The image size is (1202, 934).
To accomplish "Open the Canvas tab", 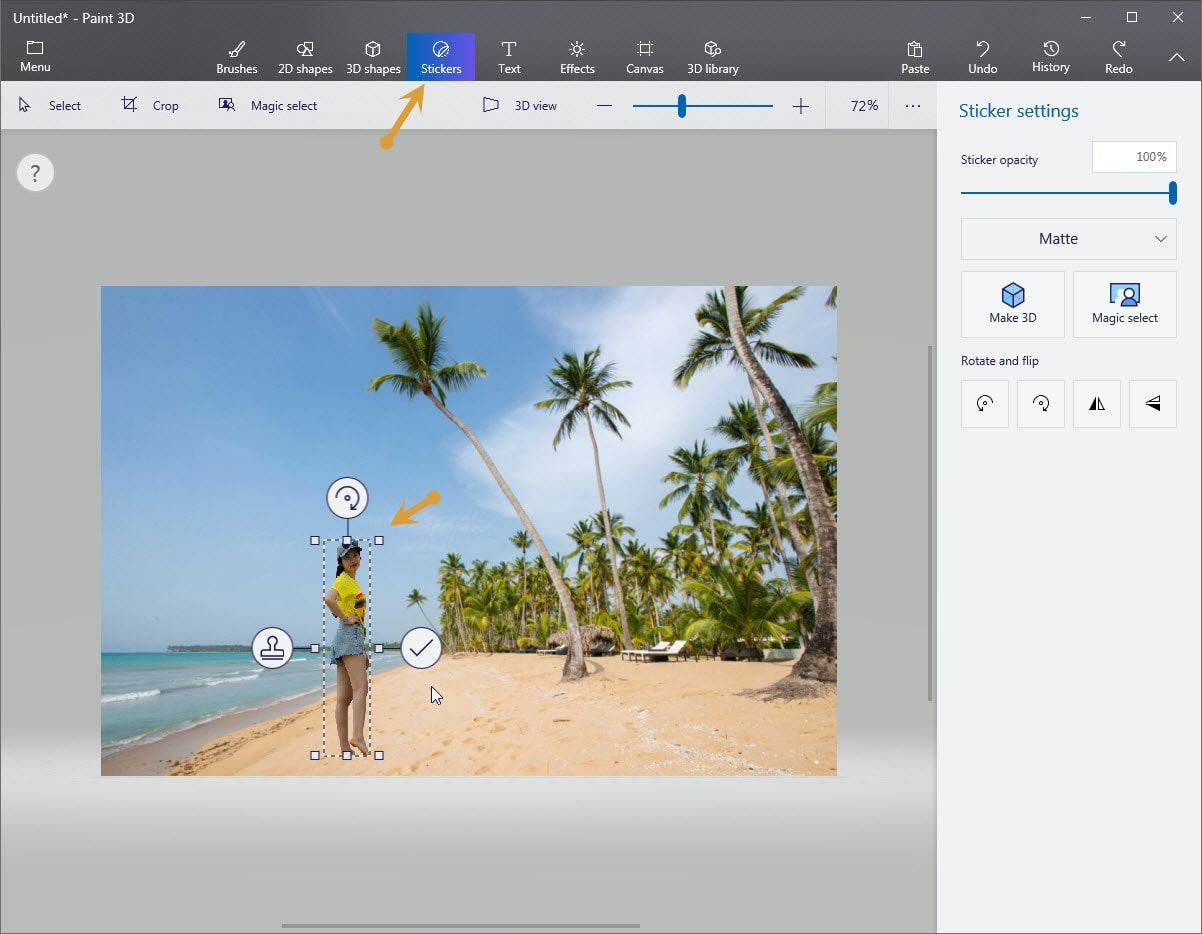I will click(645, 57).
